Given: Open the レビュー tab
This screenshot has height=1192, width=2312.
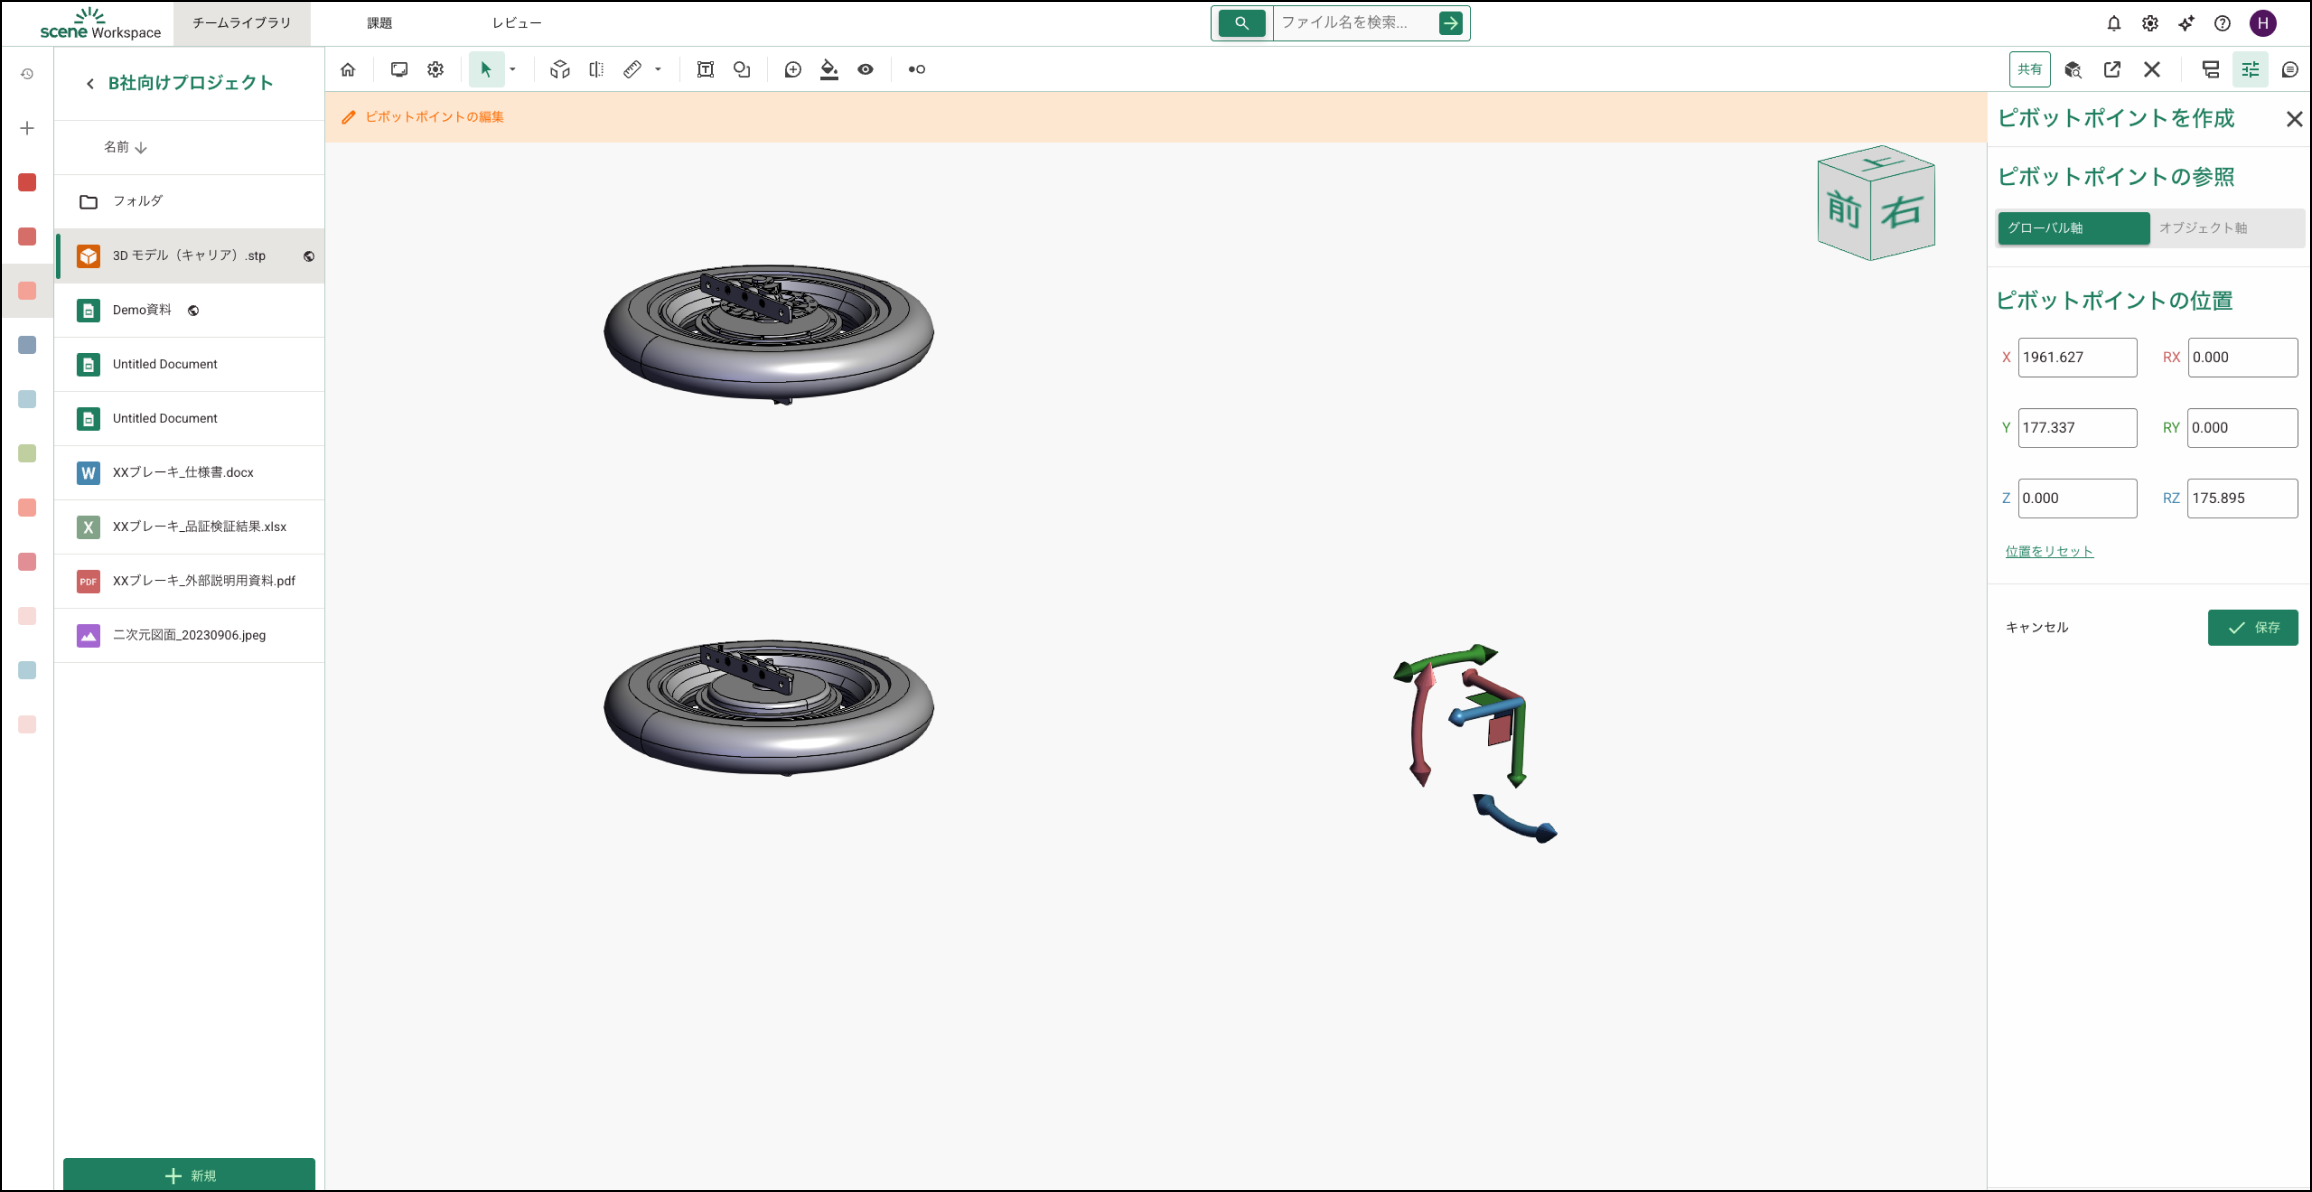Looking at the screenshot, I should [516, 23].
